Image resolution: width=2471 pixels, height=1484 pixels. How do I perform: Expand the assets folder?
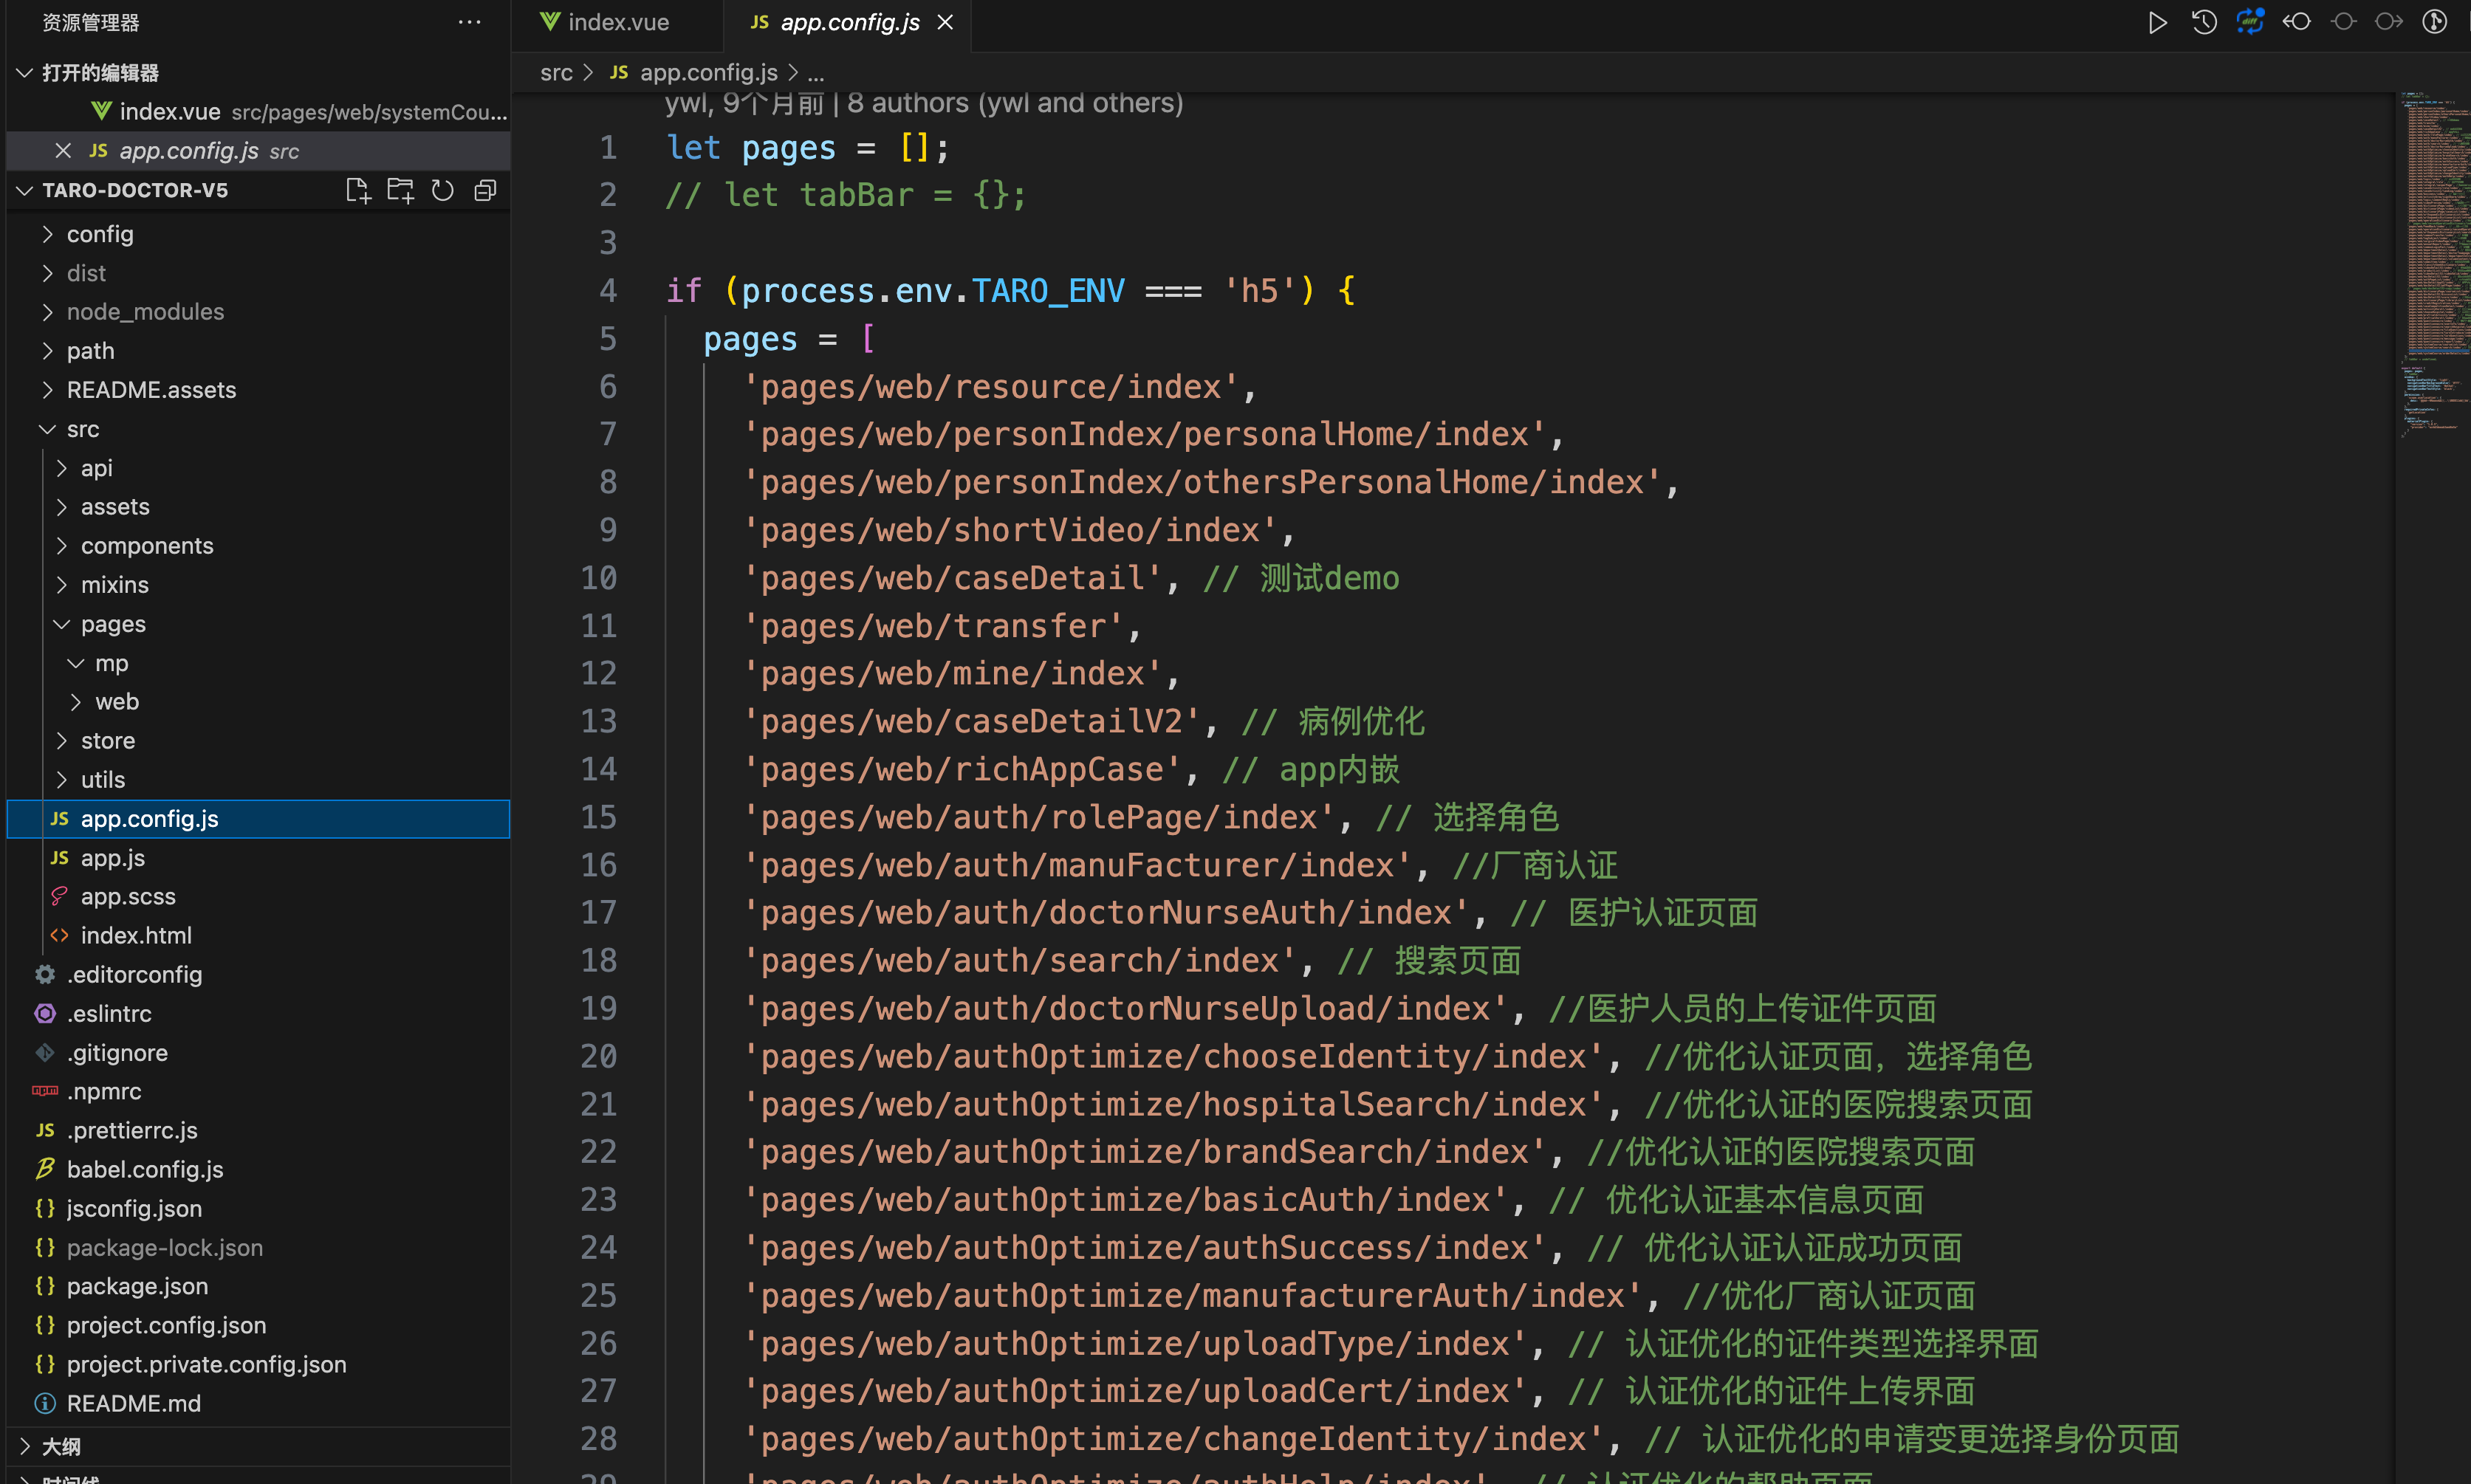point(258,507)
